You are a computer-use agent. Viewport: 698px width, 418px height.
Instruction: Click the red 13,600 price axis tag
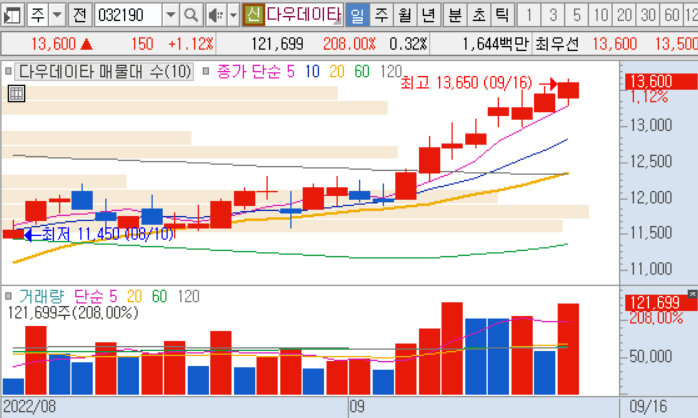click(661, 82)
